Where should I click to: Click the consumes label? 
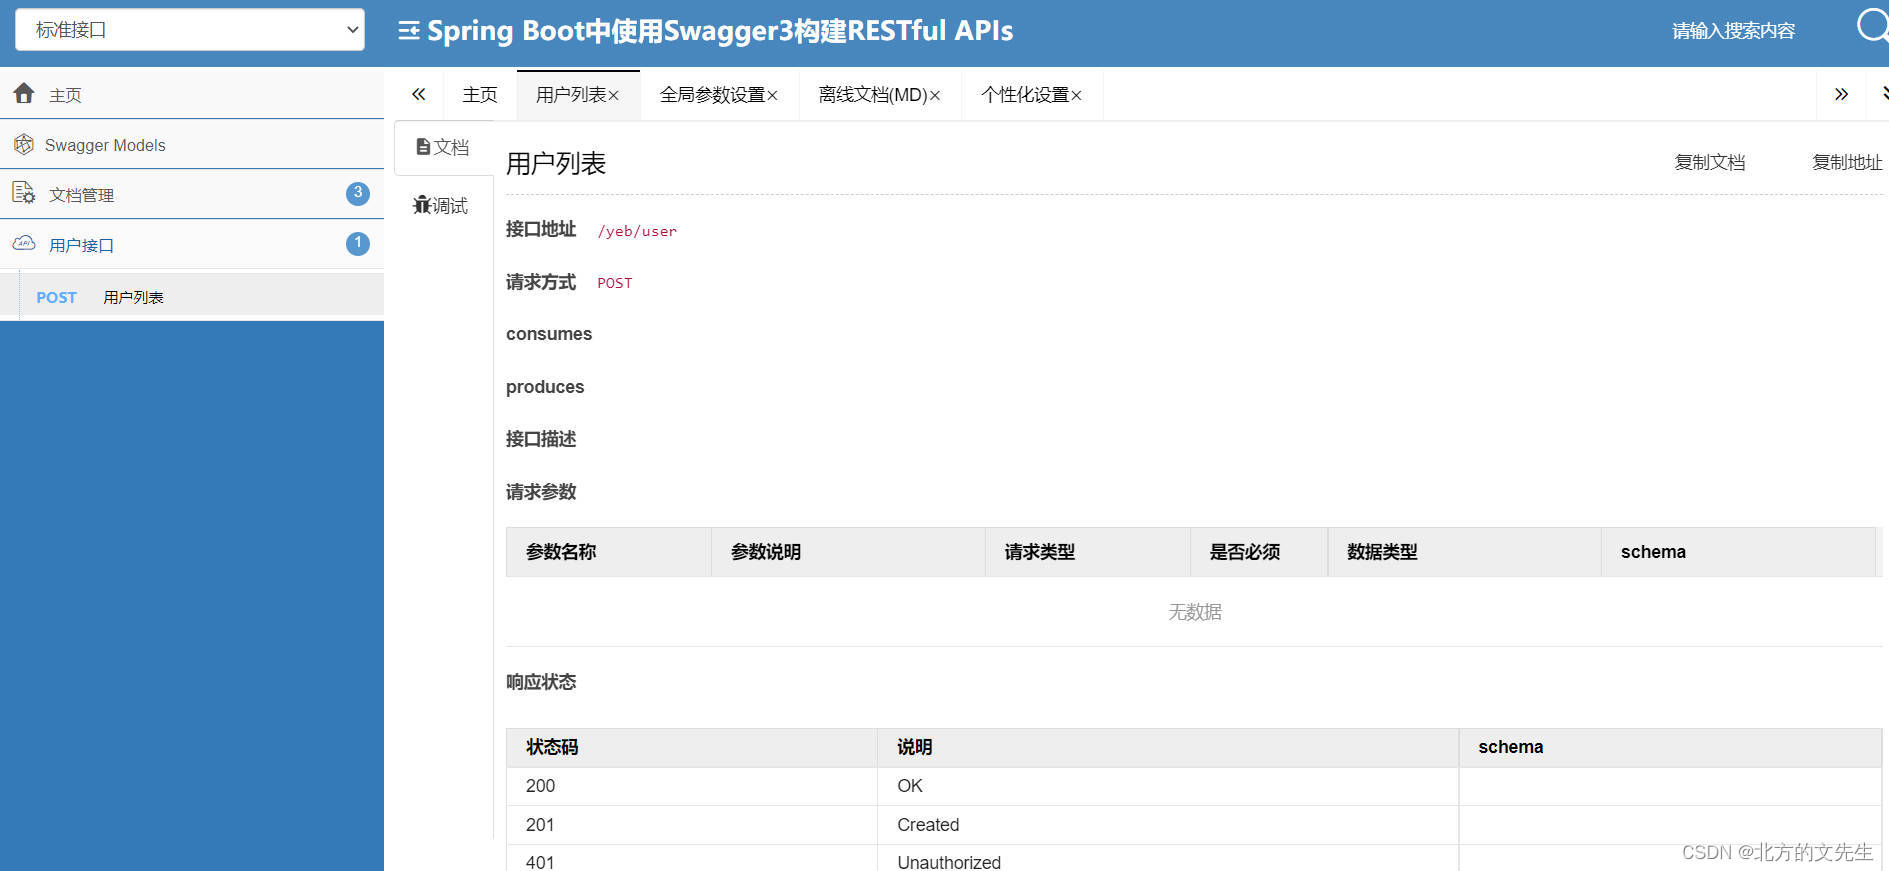pos(549,334)
